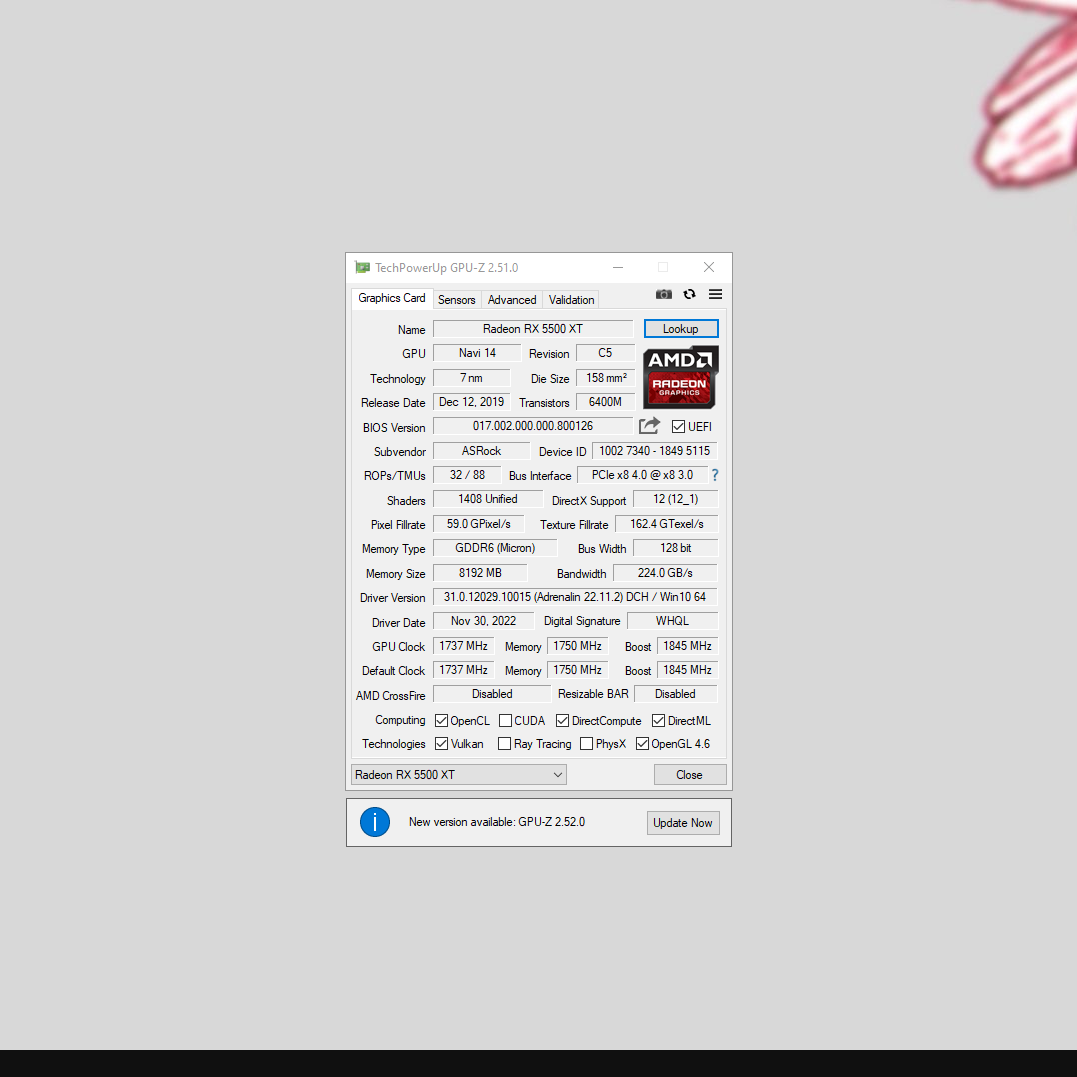This screenshot has height=1077, width=1077.
Task: Click the Revision field C5
Action: coord(605,353)
